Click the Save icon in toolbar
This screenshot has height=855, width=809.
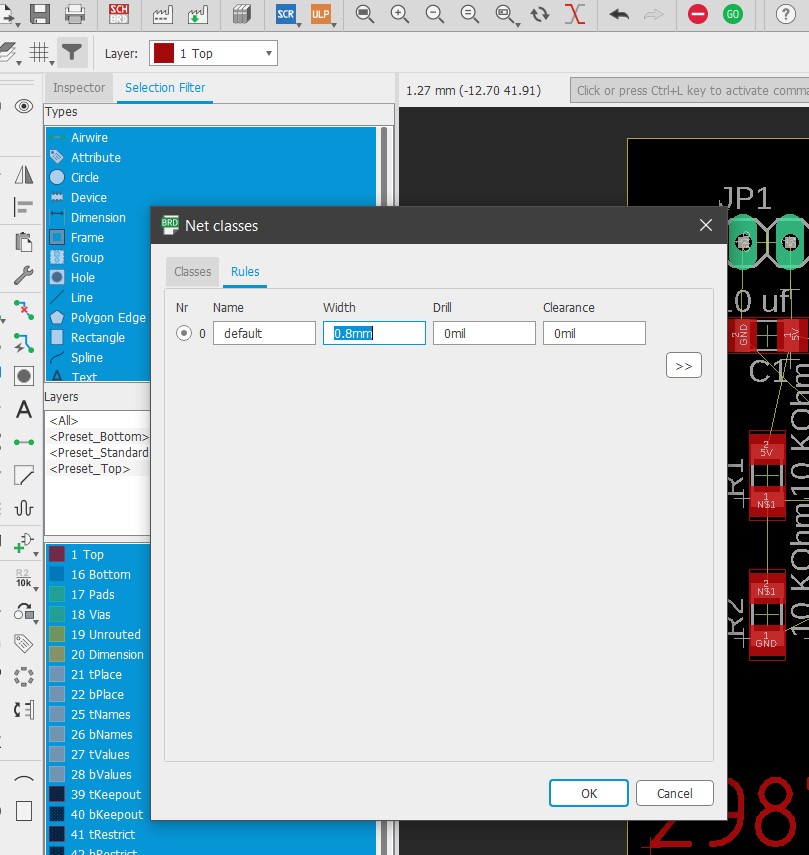pyautogui.click(x=39, y=14)
